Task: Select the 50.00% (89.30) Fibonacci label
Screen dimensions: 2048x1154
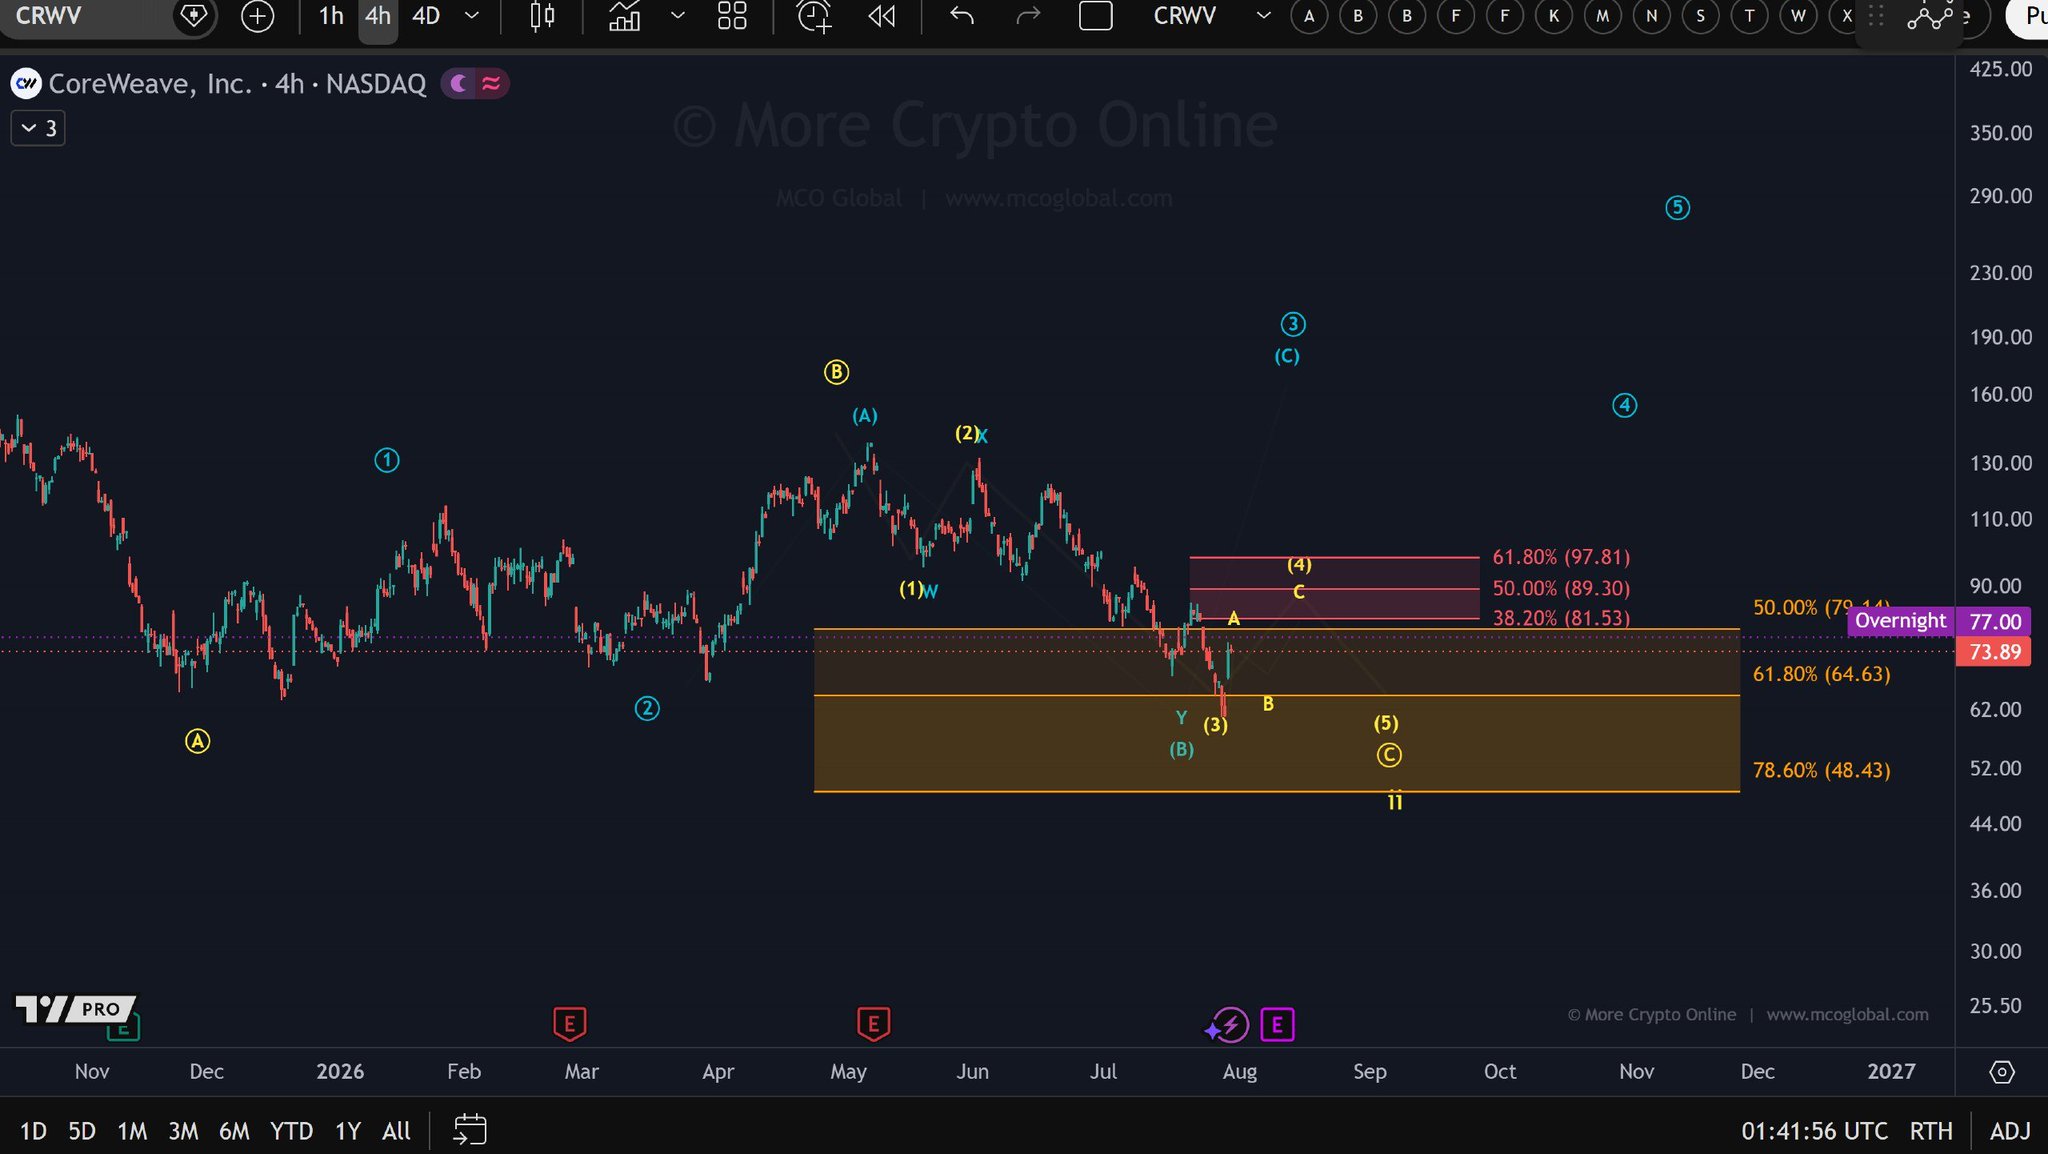Action: coord(1561,588)
